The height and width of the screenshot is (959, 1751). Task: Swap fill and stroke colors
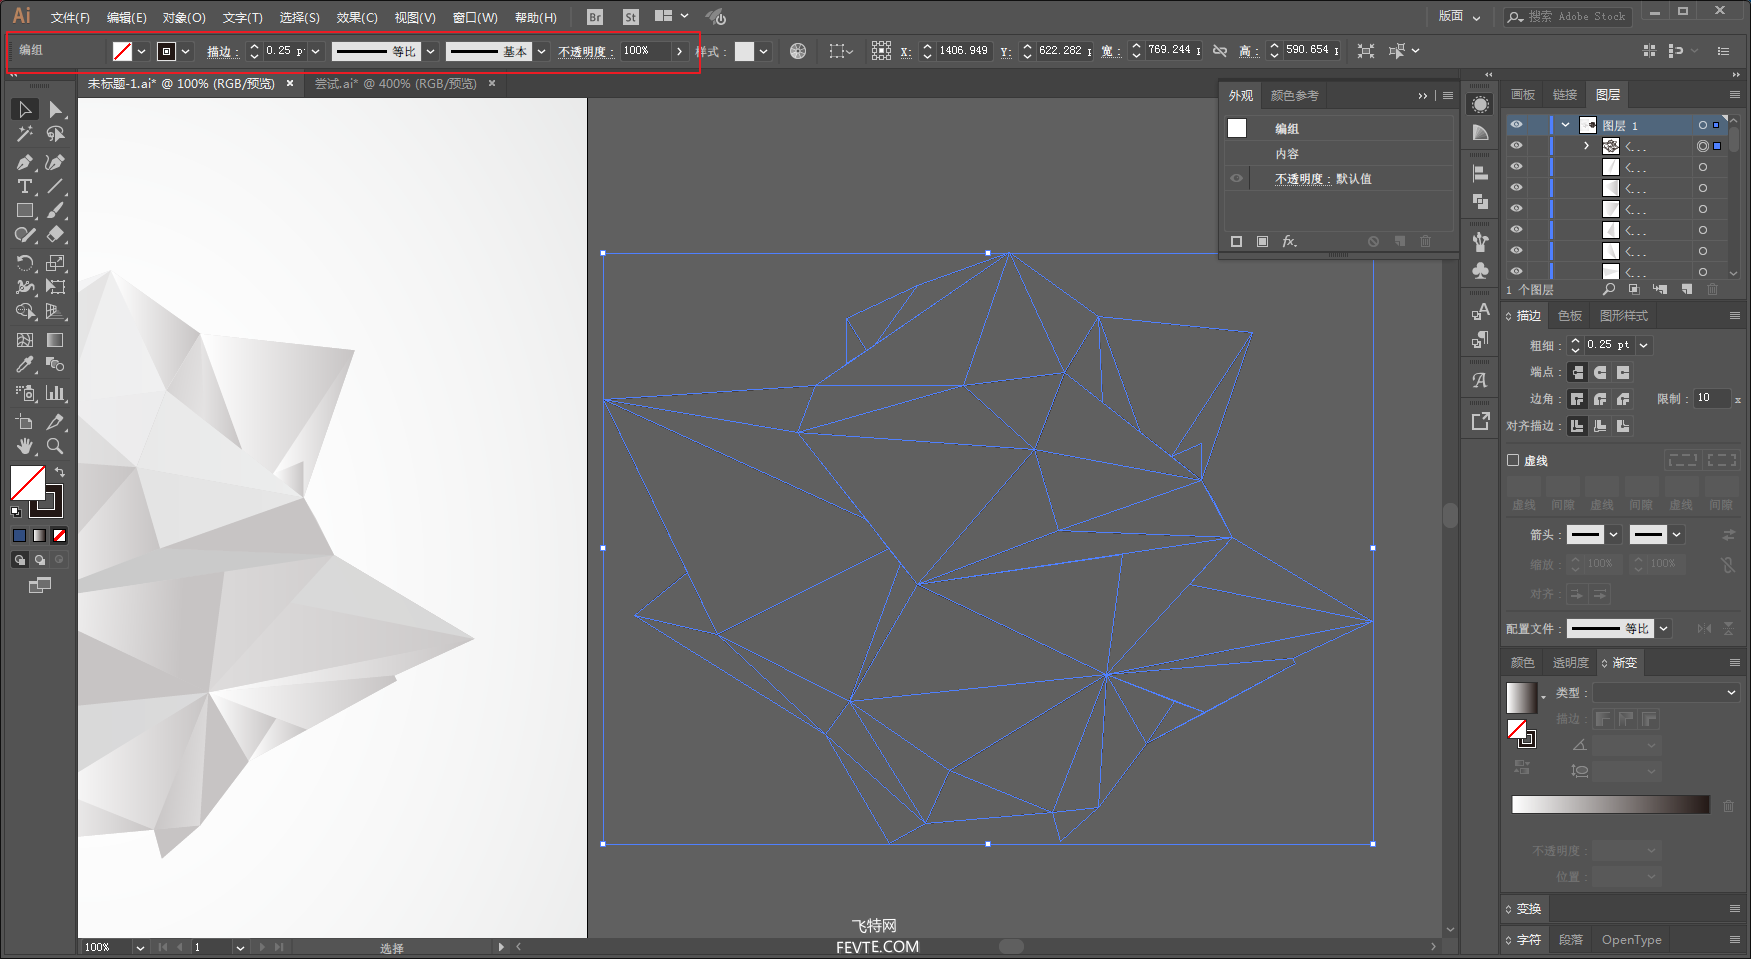pyautogui.click(x=60, y=472)
